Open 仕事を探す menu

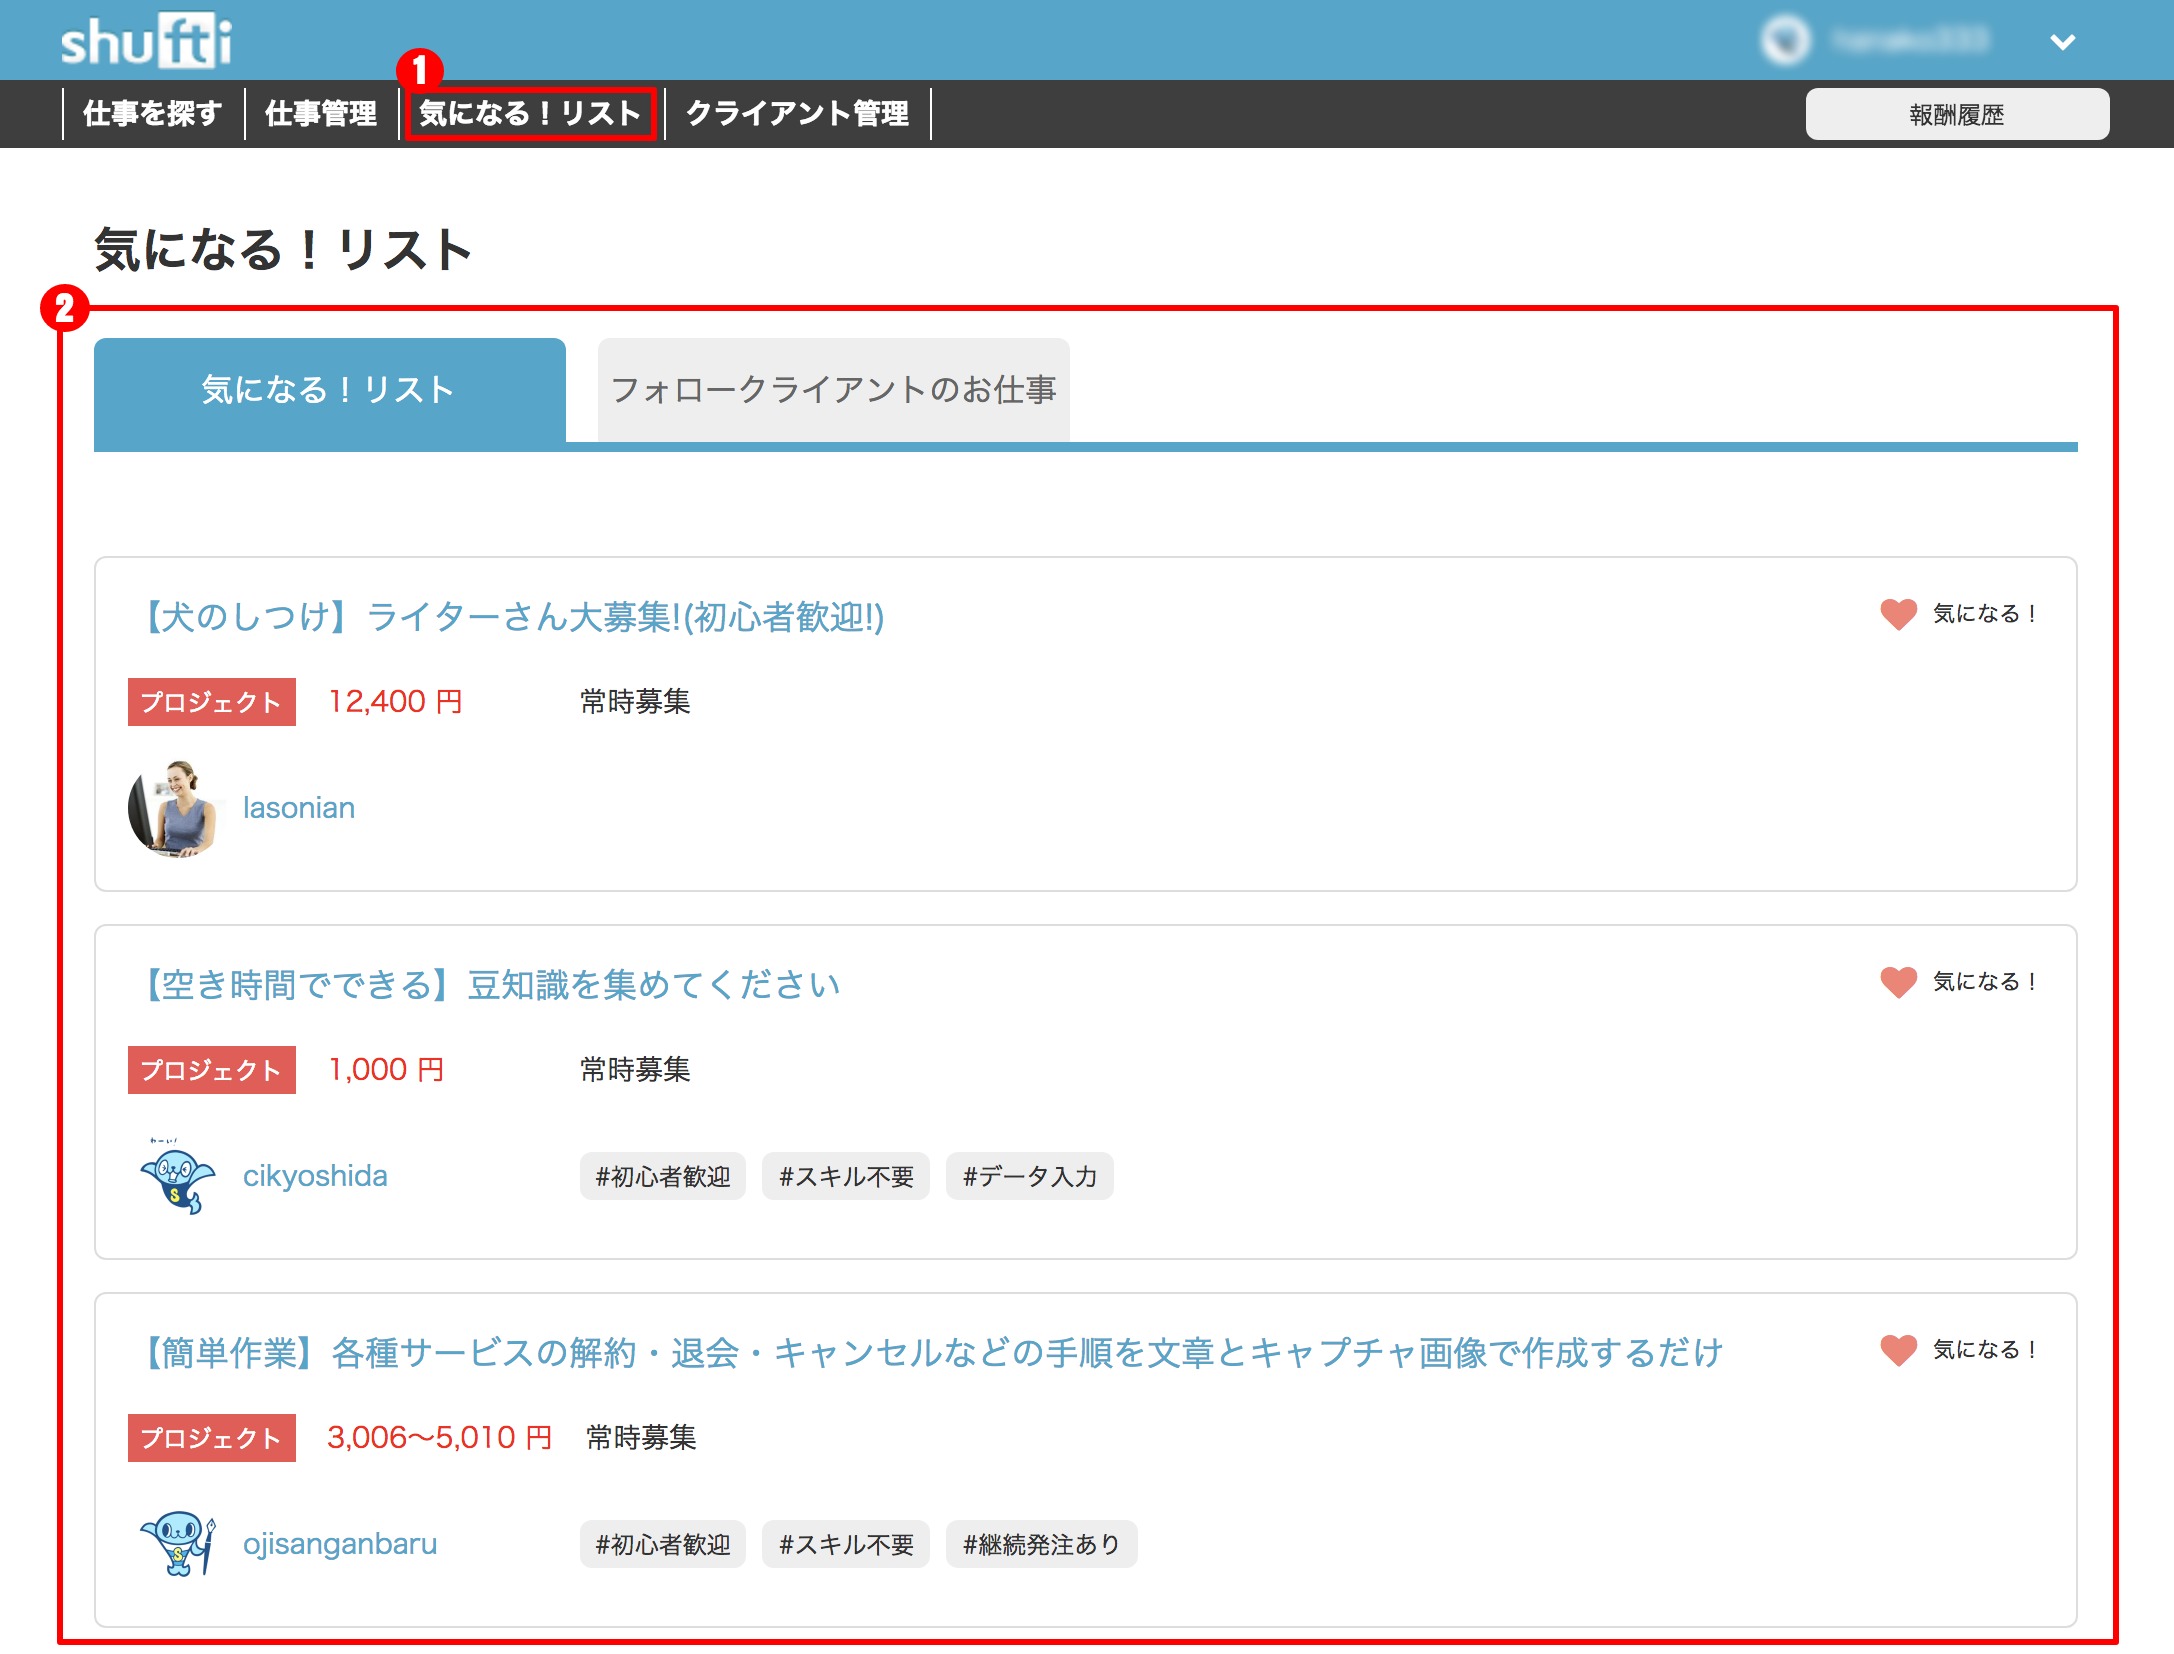[152, 114]
